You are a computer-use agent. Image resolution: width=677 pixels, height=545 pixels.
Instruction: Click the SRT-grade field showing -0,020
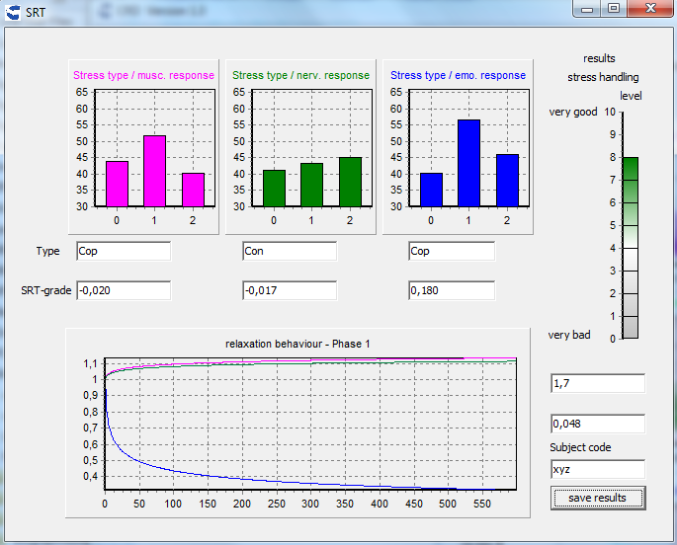click(123, 291)
